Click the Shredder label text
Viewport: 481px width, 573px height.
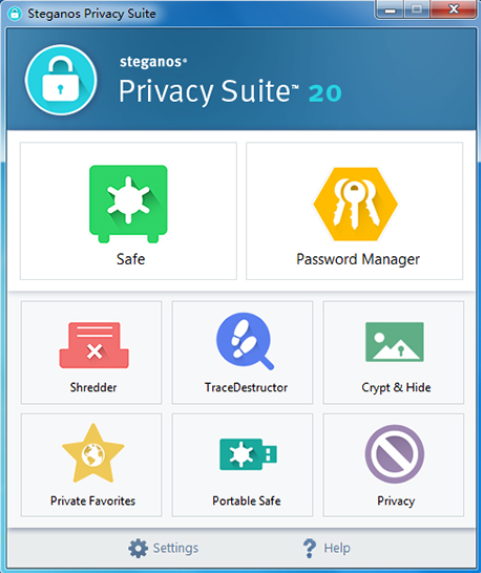point(93,387)
